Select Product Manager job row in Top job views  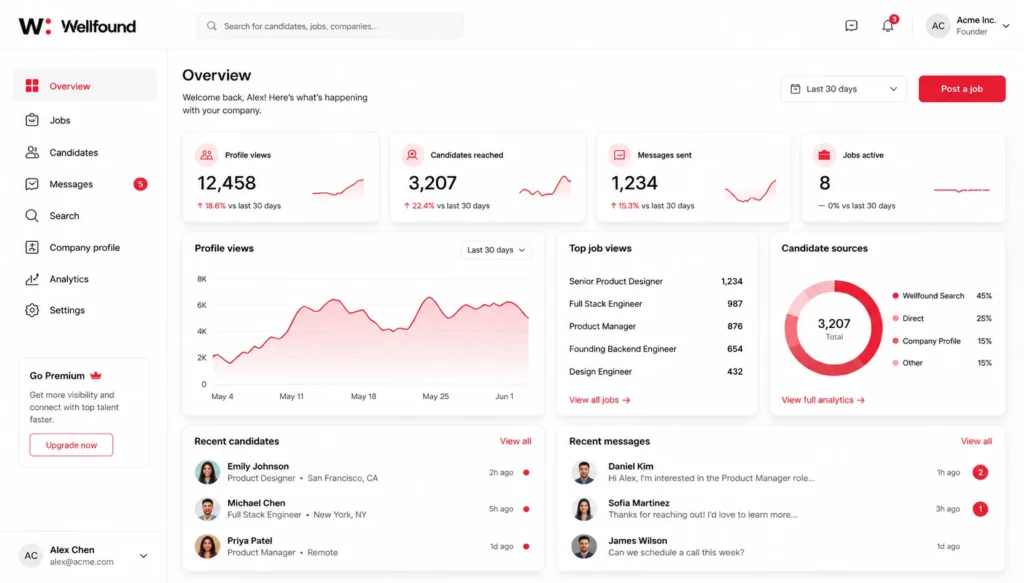coord(656,326)
